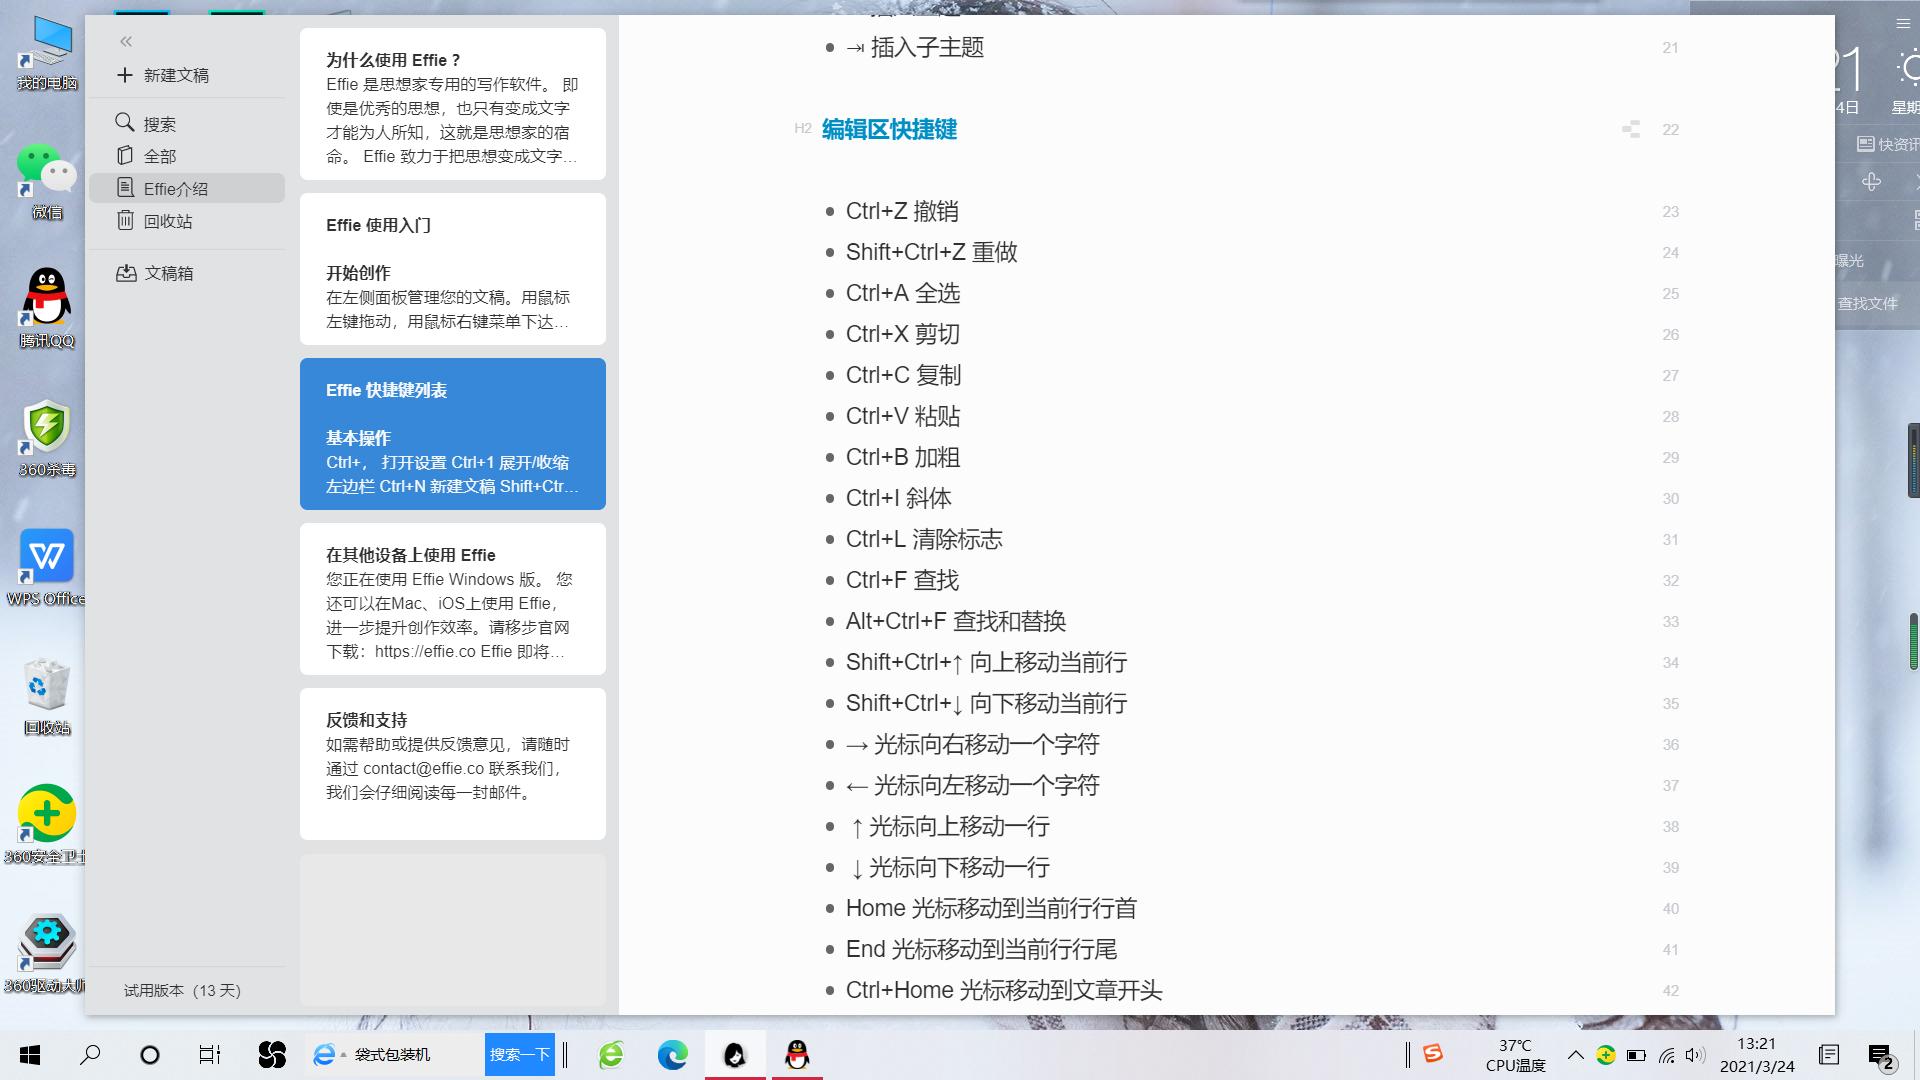Open volume control from system tray

pyautogui.click(x=1695, y=1054)
